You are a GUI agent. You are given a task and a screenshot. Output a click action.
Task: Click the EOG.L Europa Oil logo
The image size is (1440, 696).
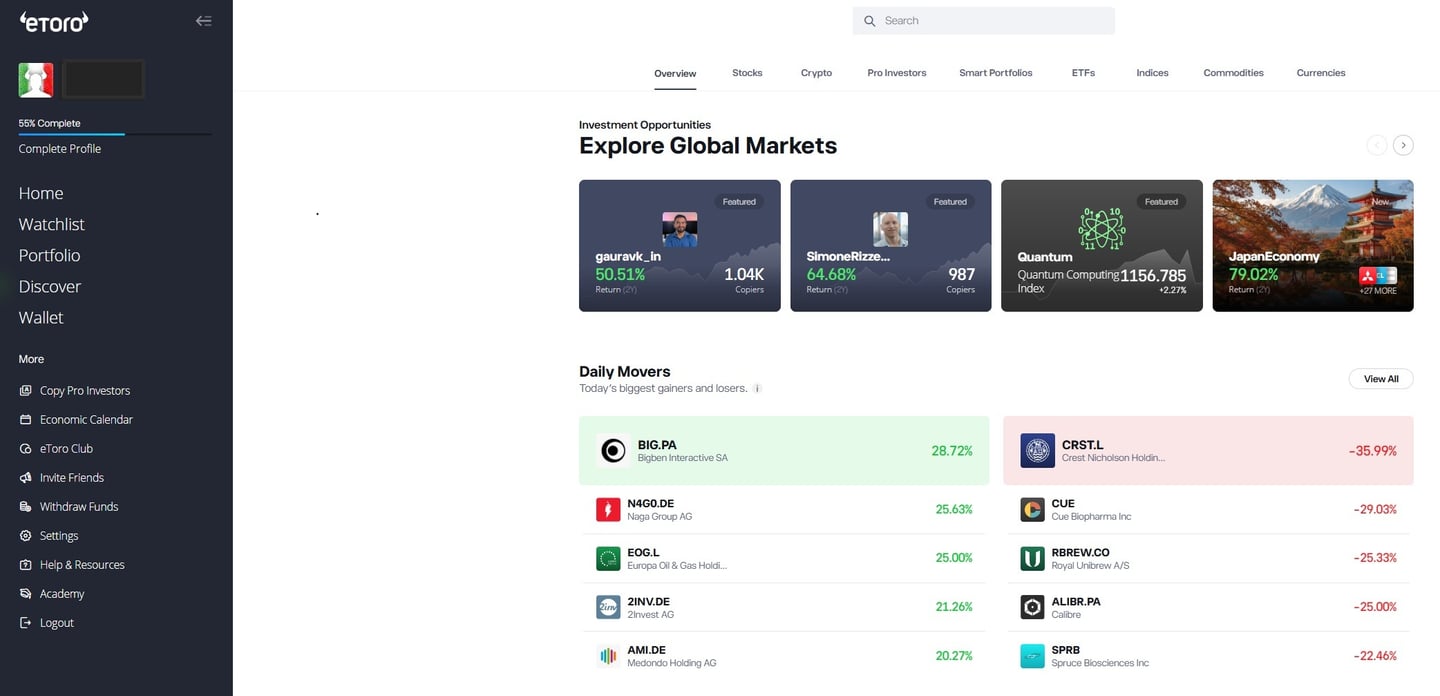click(x=608, y=558)
